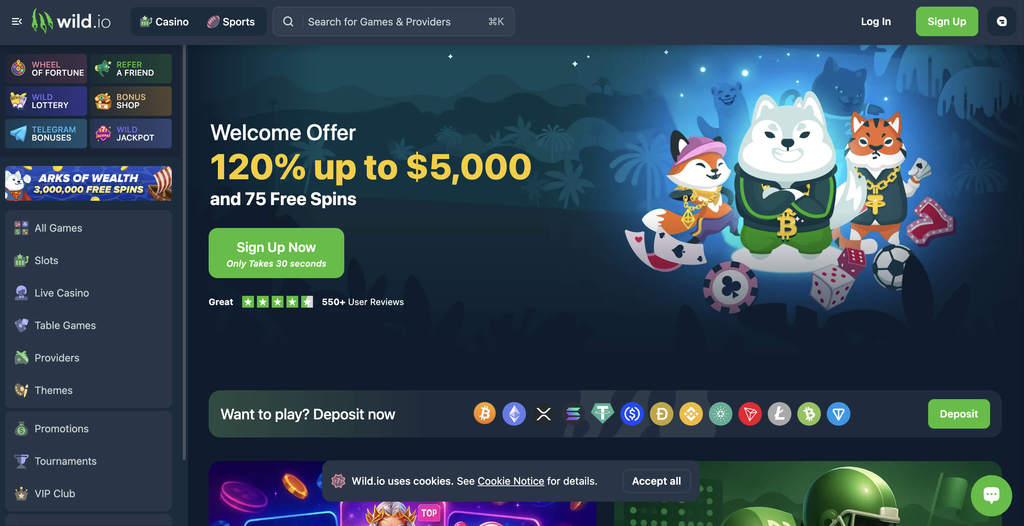Open the Cookie Notice link
1024x526 pixels.
click(511, 482)
